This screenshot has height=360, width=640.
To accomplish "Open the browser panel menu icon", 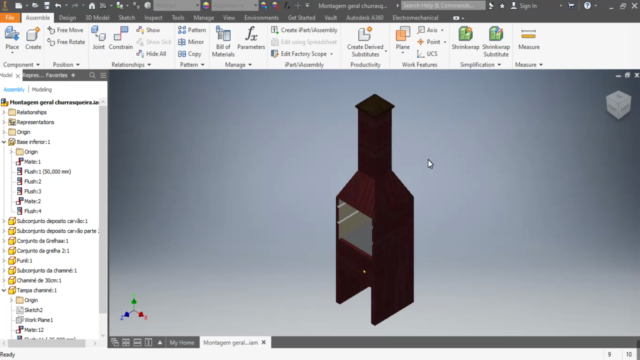I will [x=103, y=75].
